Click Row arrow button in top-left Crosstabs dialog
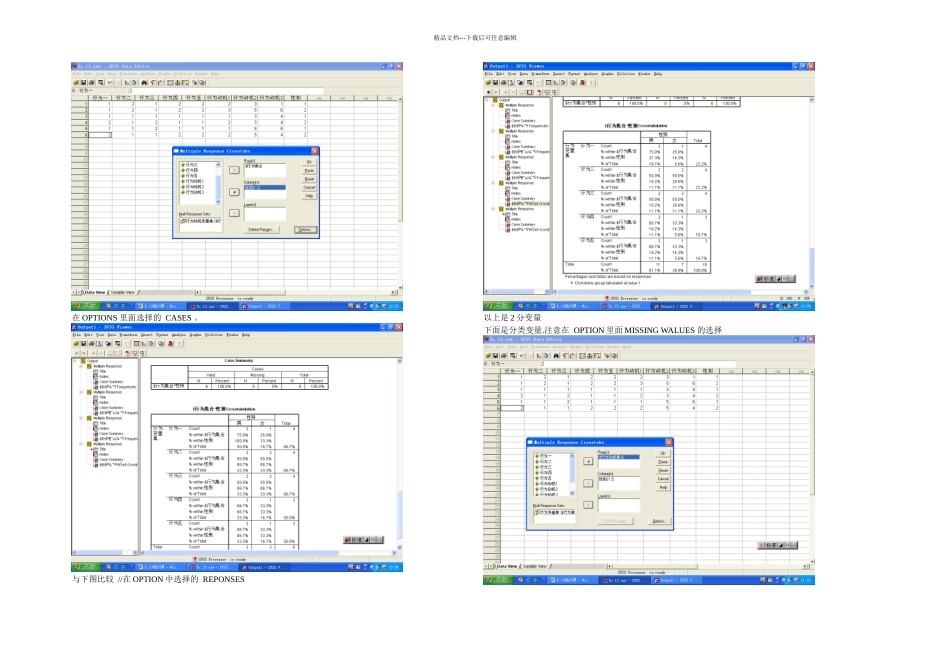The image size is (950, 672). (x=234, y=170)
